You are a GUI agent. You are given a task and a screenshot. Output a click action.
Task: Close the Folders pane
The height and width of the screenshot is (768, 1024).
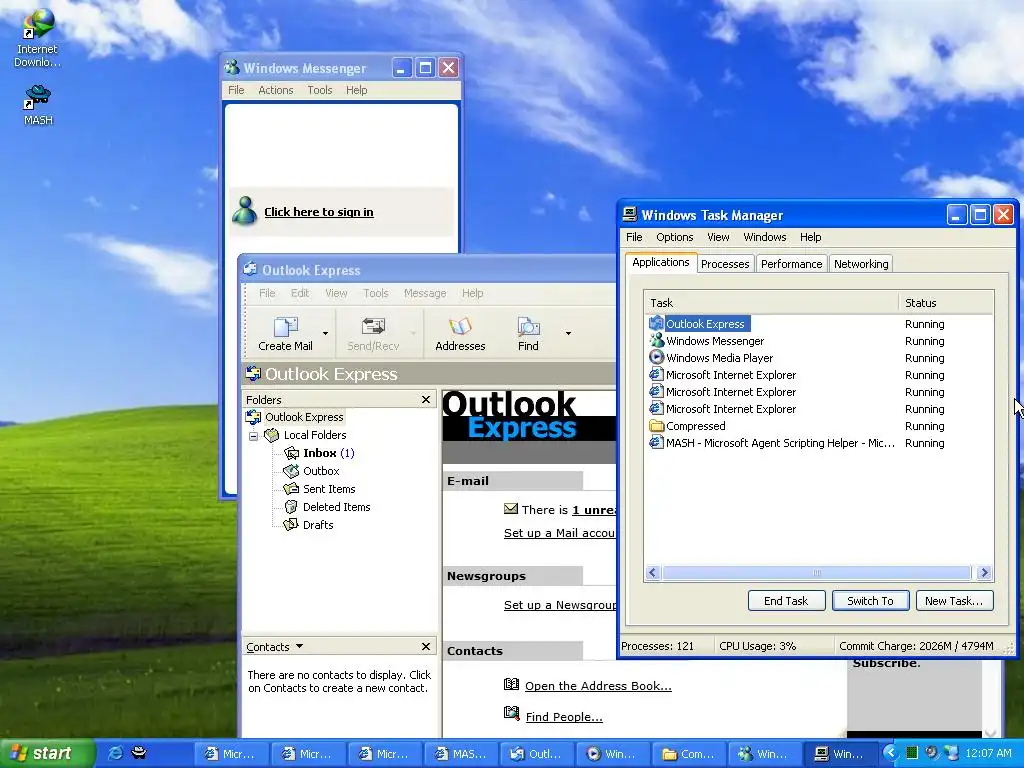pyautogui.click(x=426, y=399)
